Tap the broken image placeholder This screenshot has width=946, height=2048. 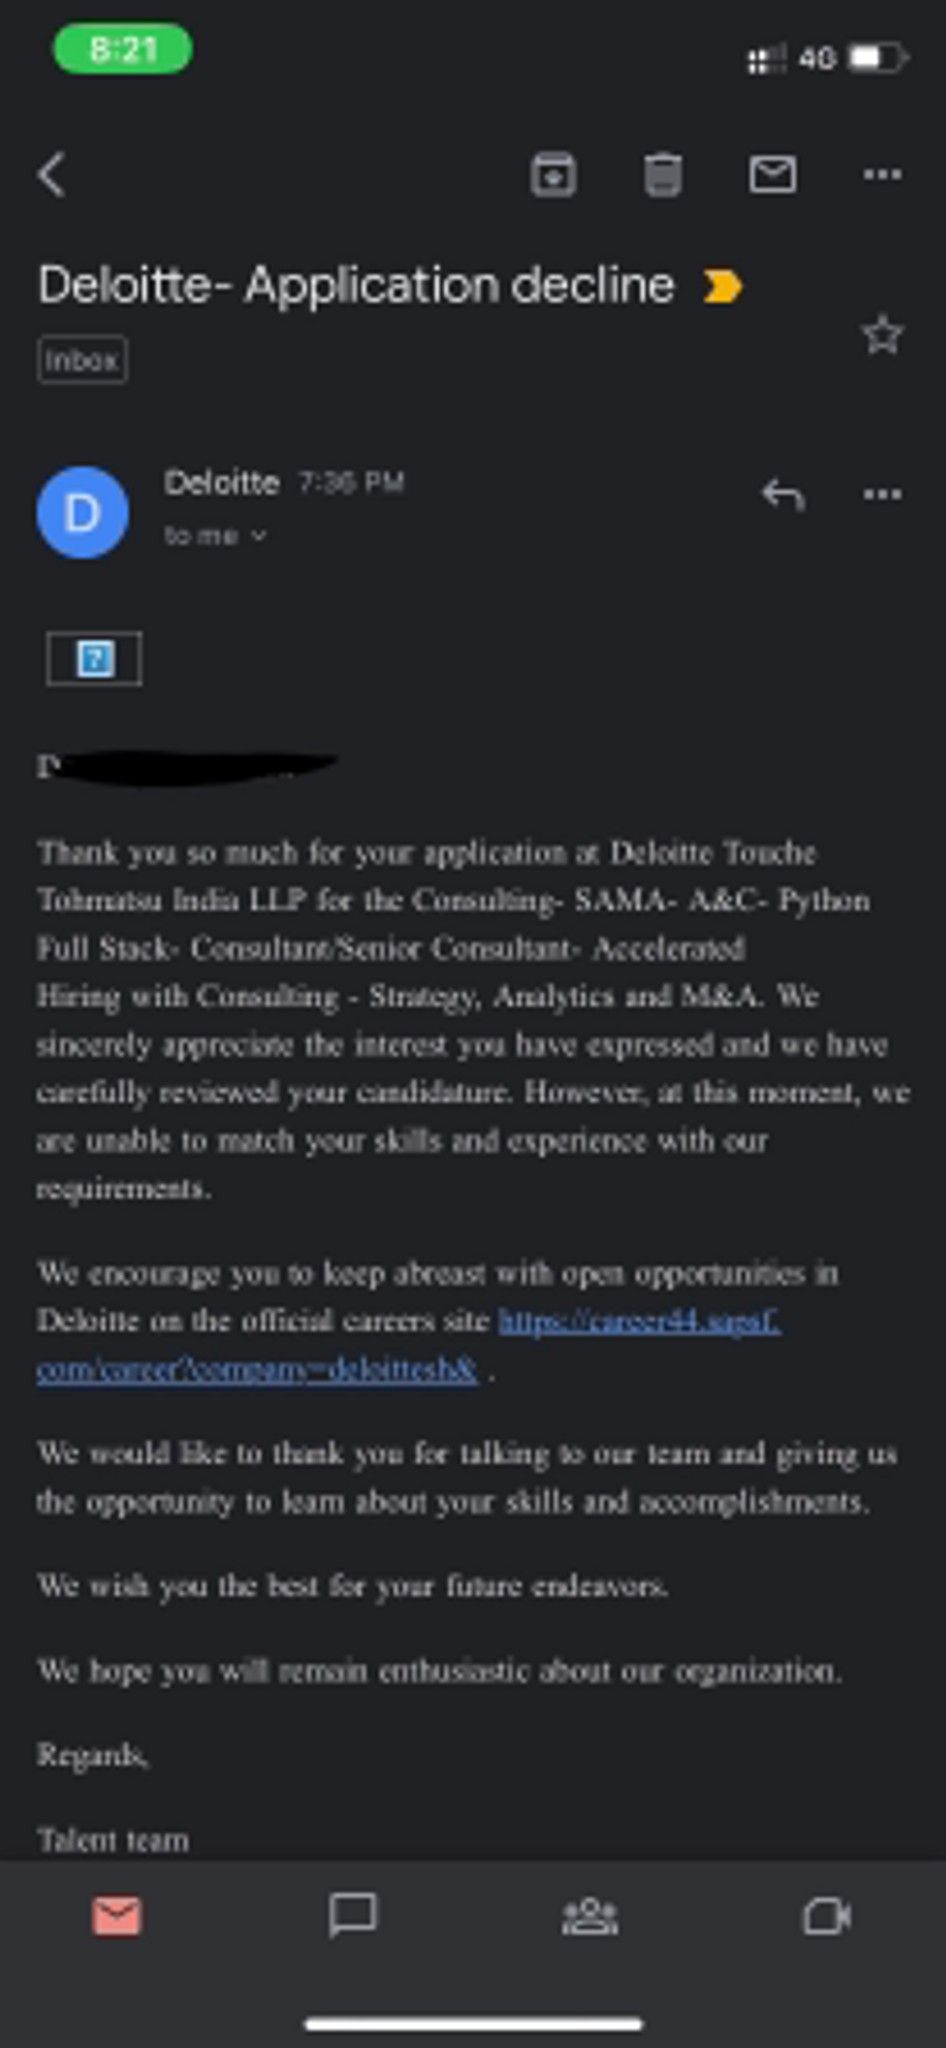tap(94, 658)
